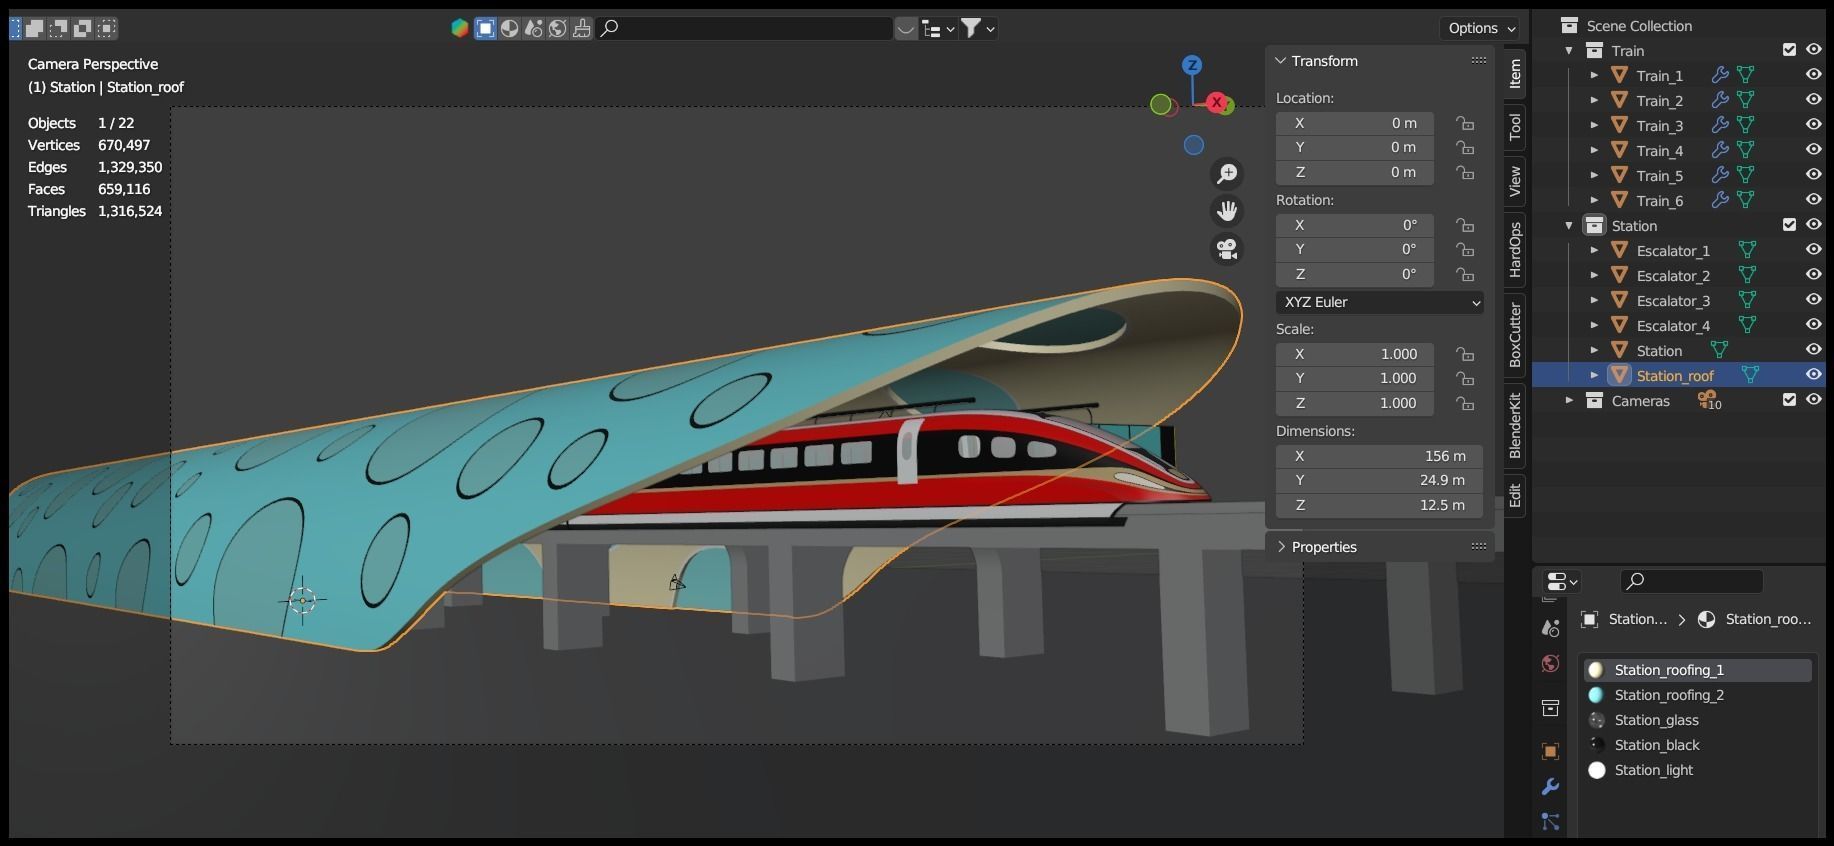Open the XYZ Euler rotation mode dropdown
This screenshot has width=1834, height=846.
pyautogui.click(x=1380, y=302)
